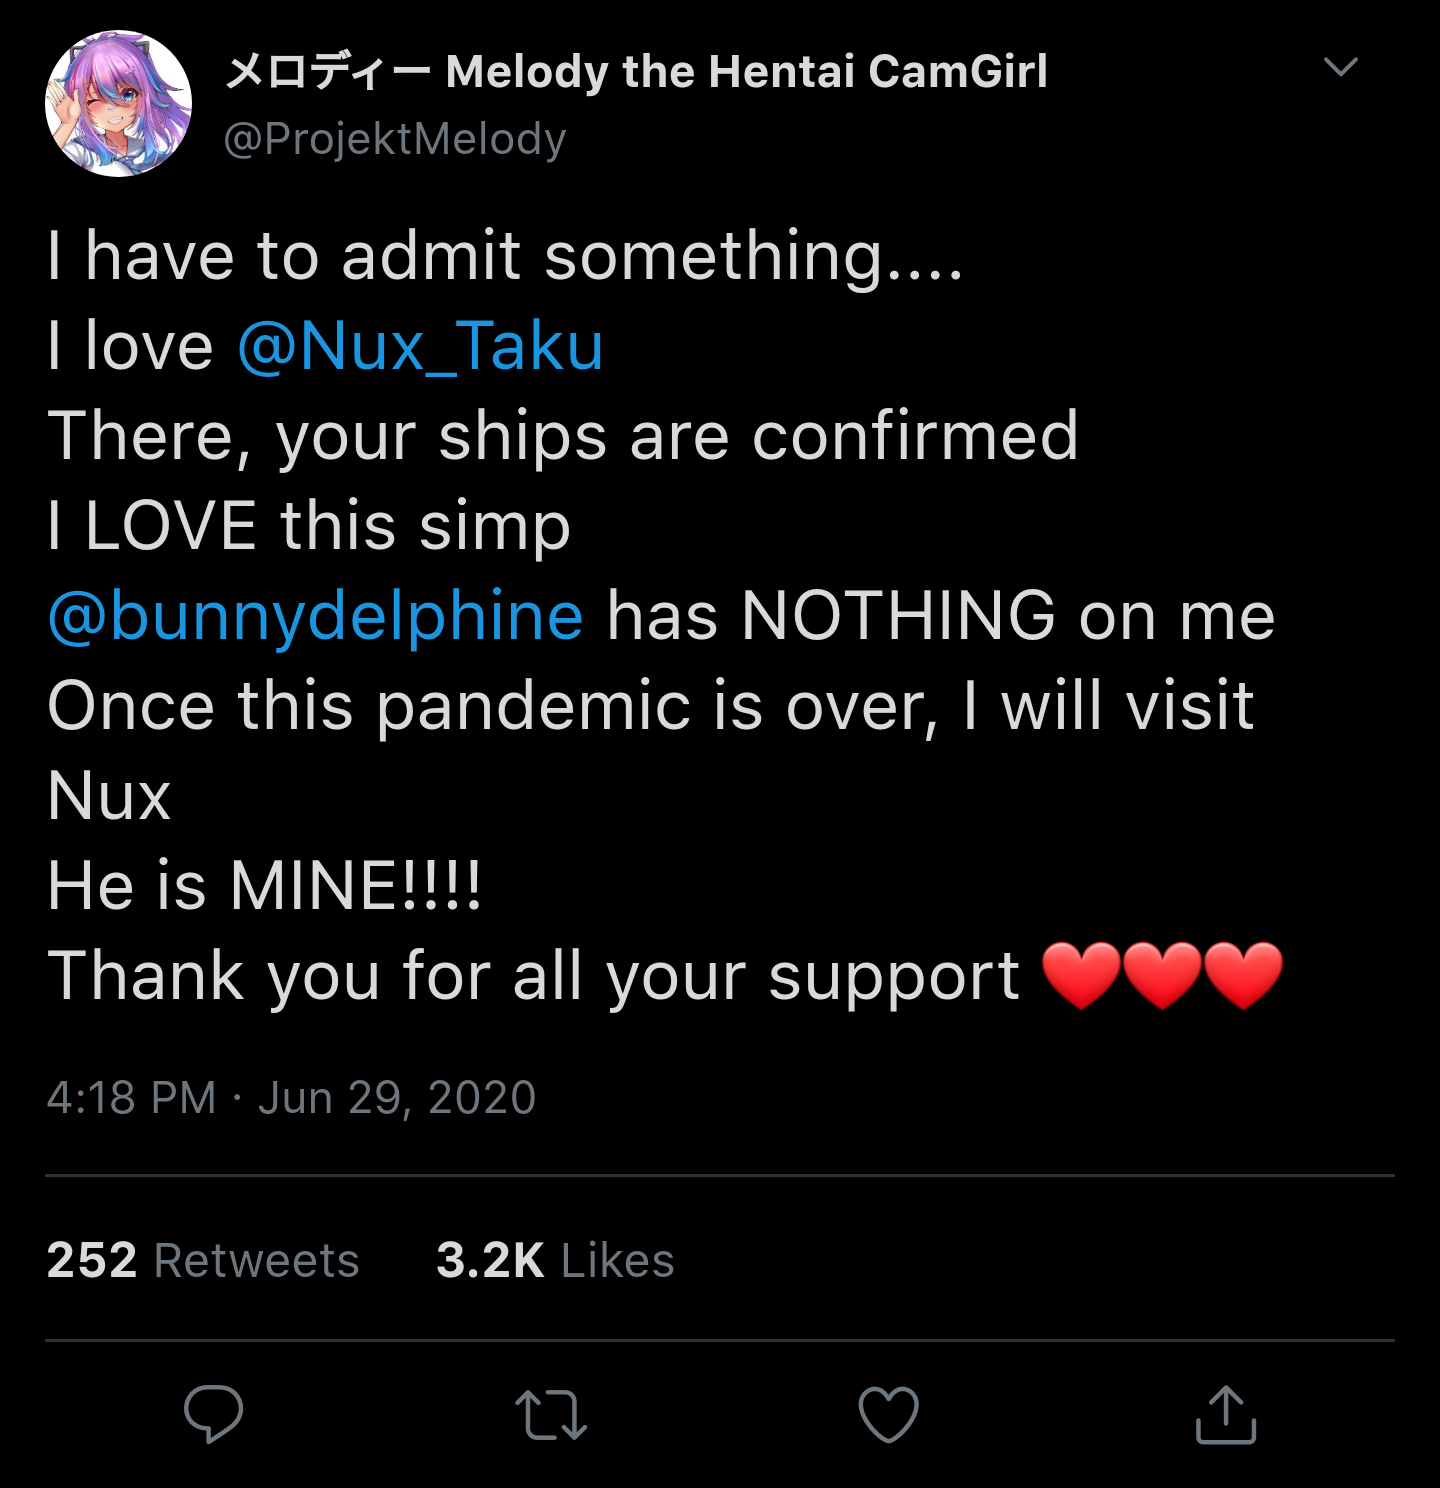Click the @ProjektMelody handle
The width and height of the screenshot is (1440, 1488).
pyautogui.click(x=394, y=138)
